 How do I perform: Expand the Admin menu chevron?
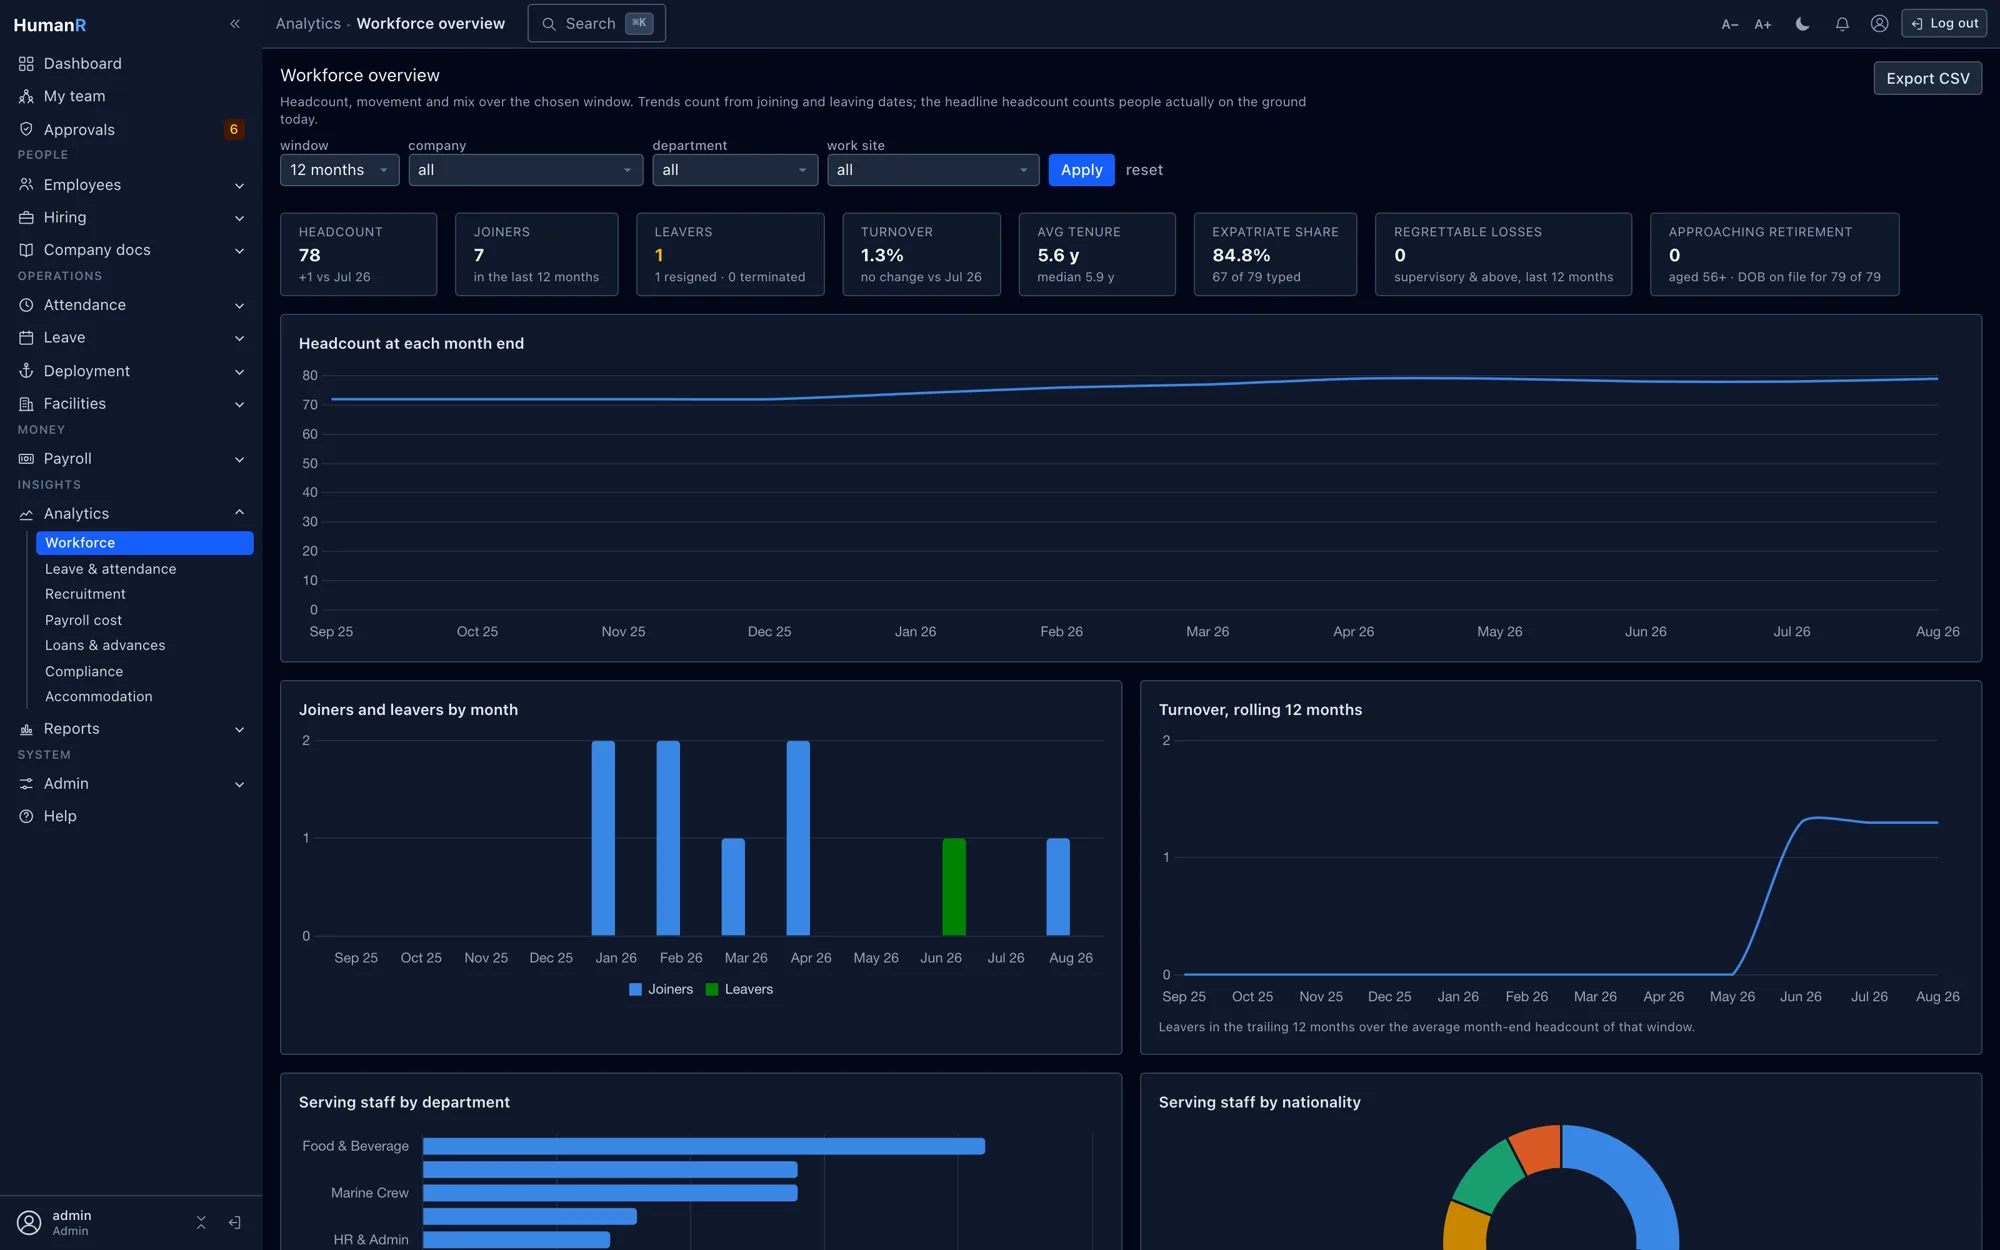tap(239, 785)
